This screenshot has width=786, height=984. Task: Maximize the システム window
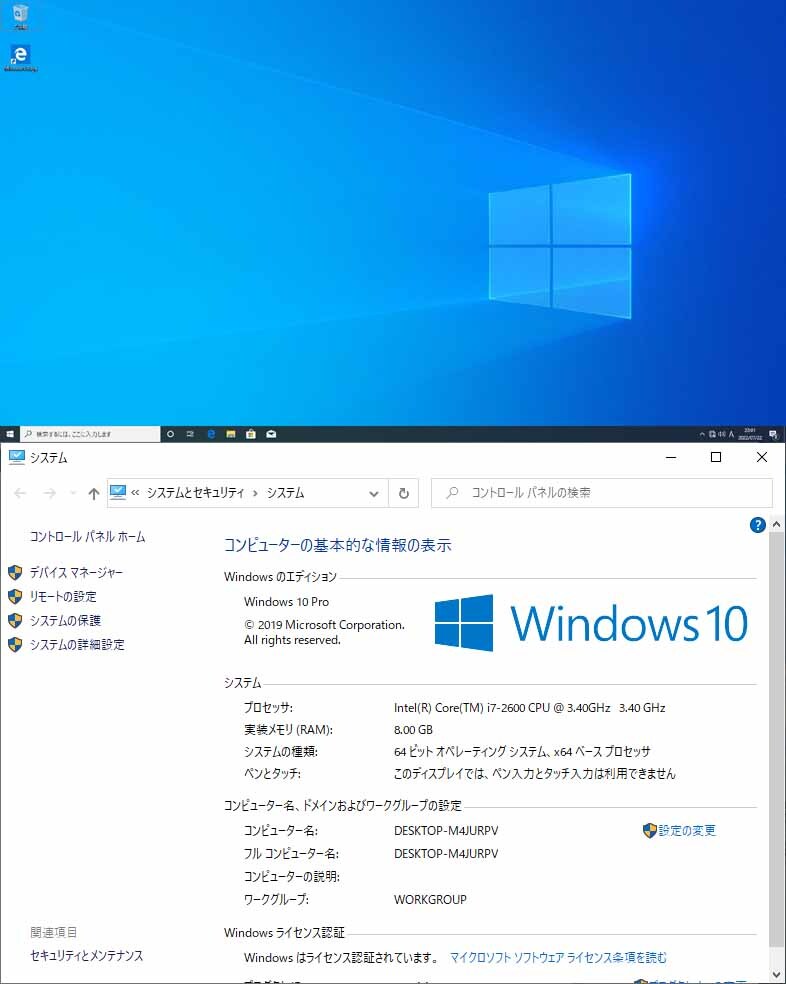[x=716, y=457]
